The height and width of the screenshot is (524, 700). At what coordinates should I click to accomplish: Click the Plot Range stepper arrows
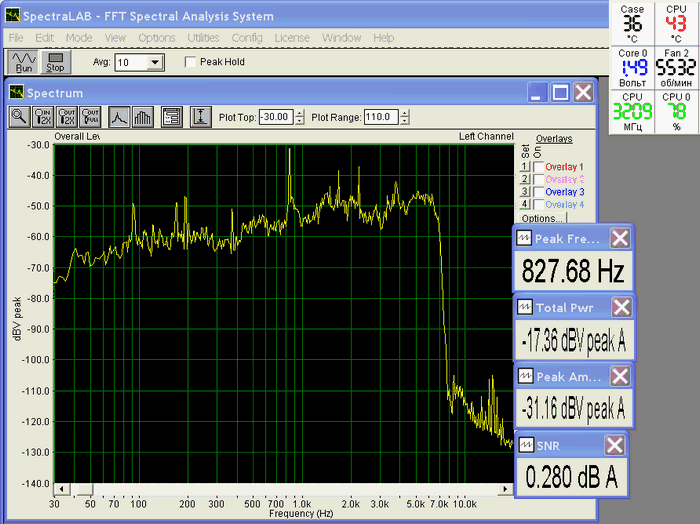click(405, 117)
